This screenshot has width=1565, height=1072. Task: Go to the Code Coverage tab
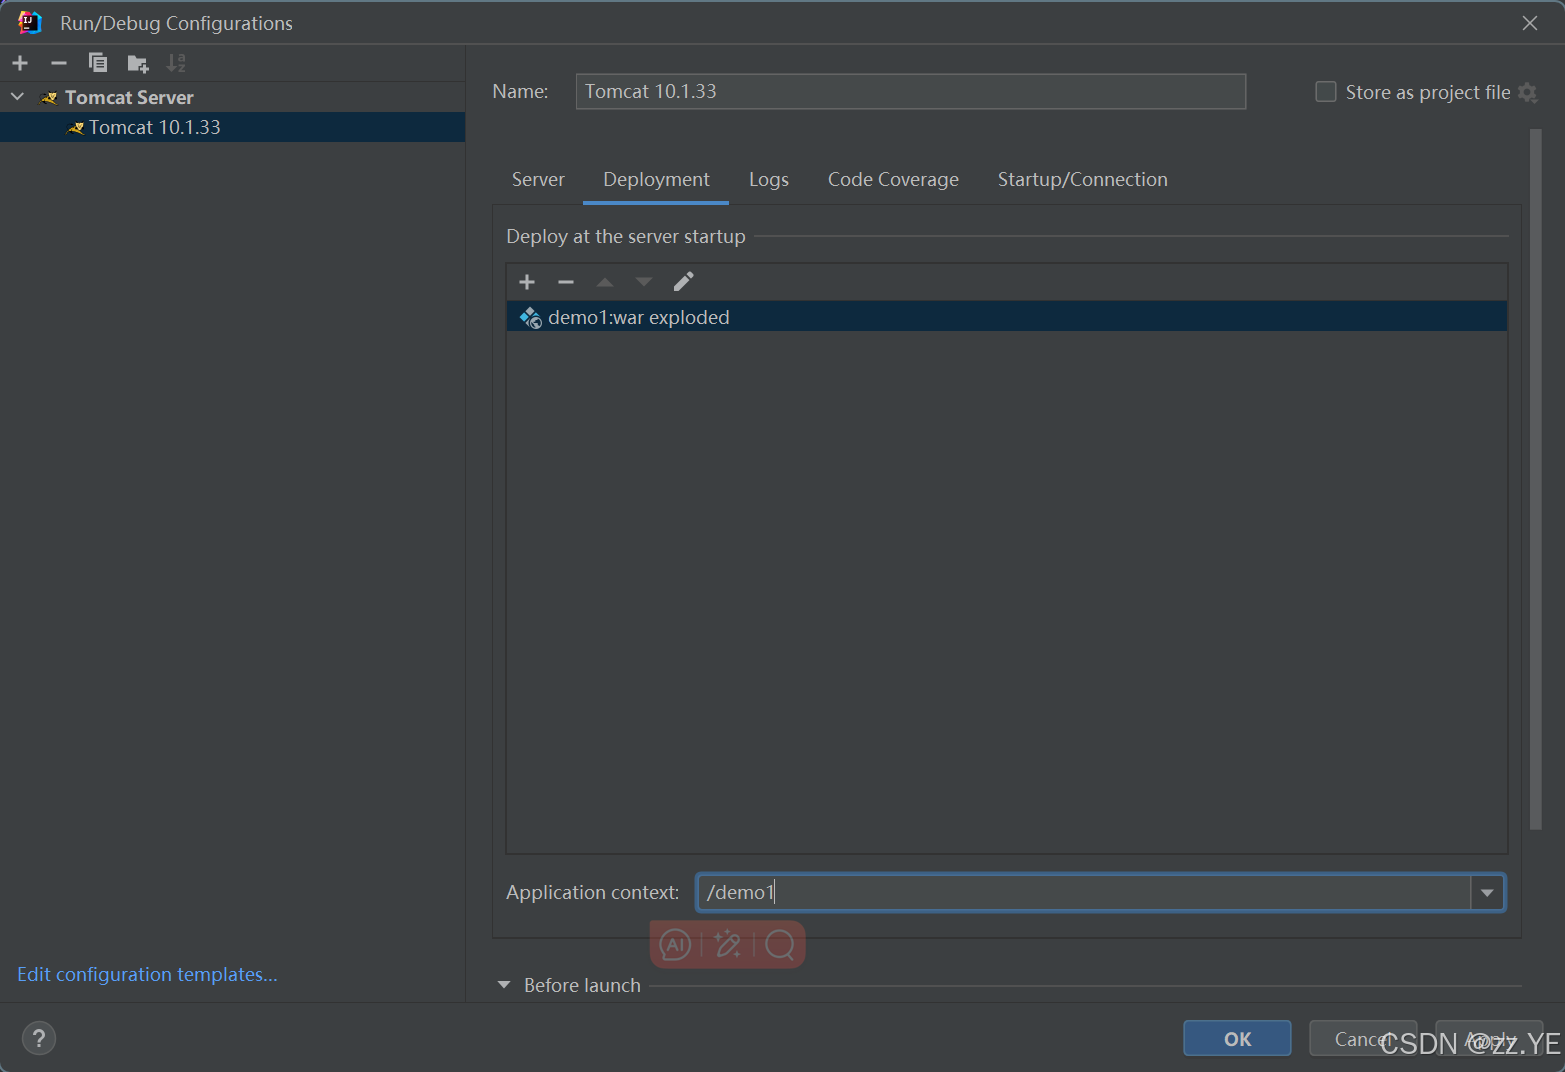click(x=893, y=179)
